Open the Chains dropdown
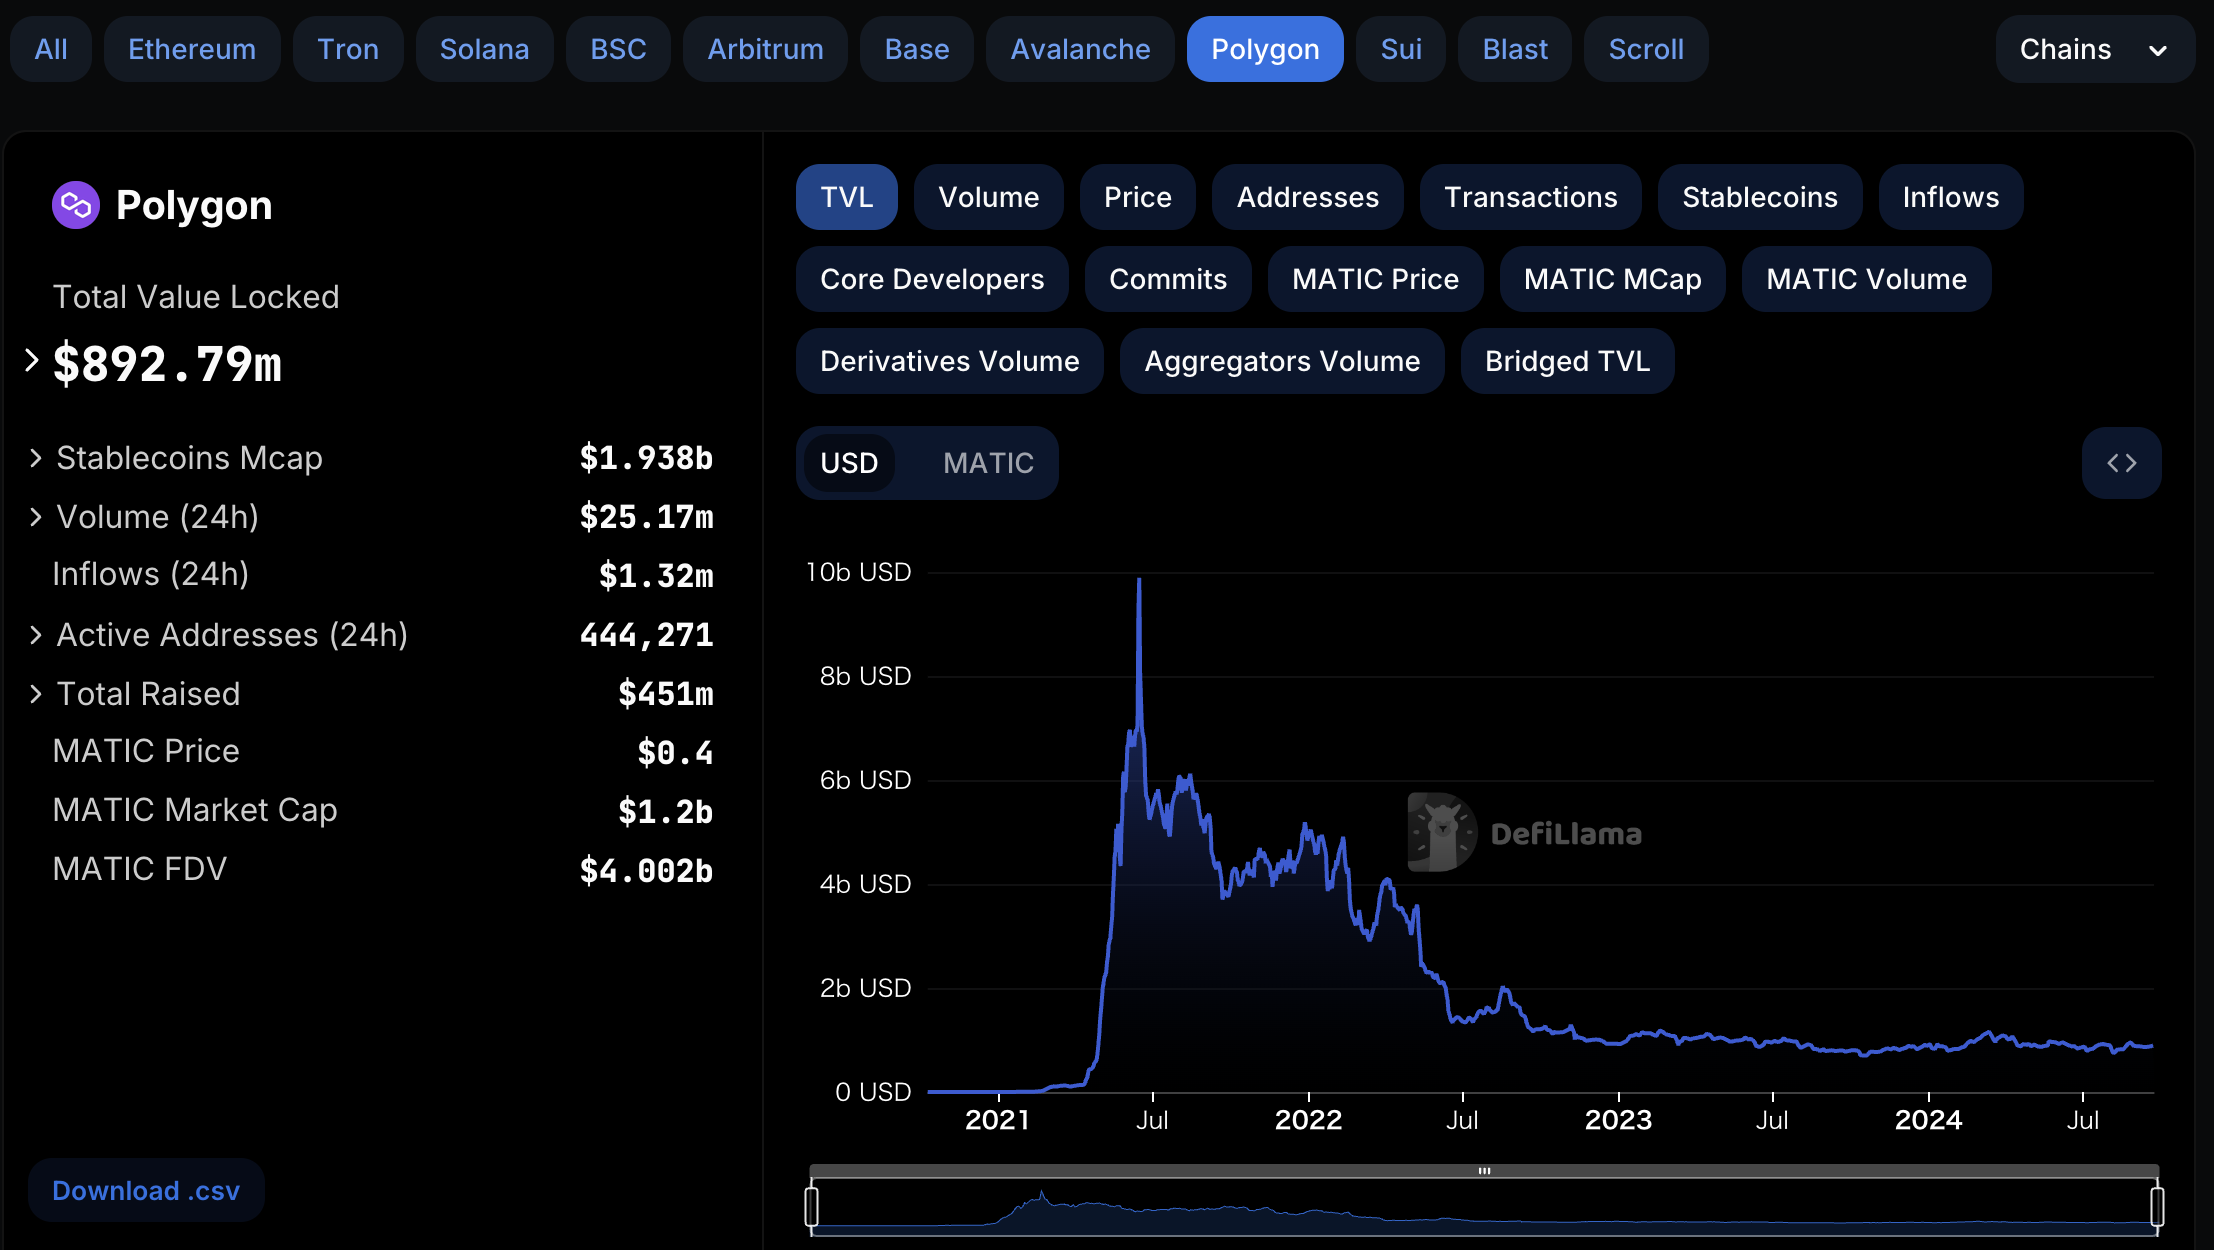 click(2095, 49)
